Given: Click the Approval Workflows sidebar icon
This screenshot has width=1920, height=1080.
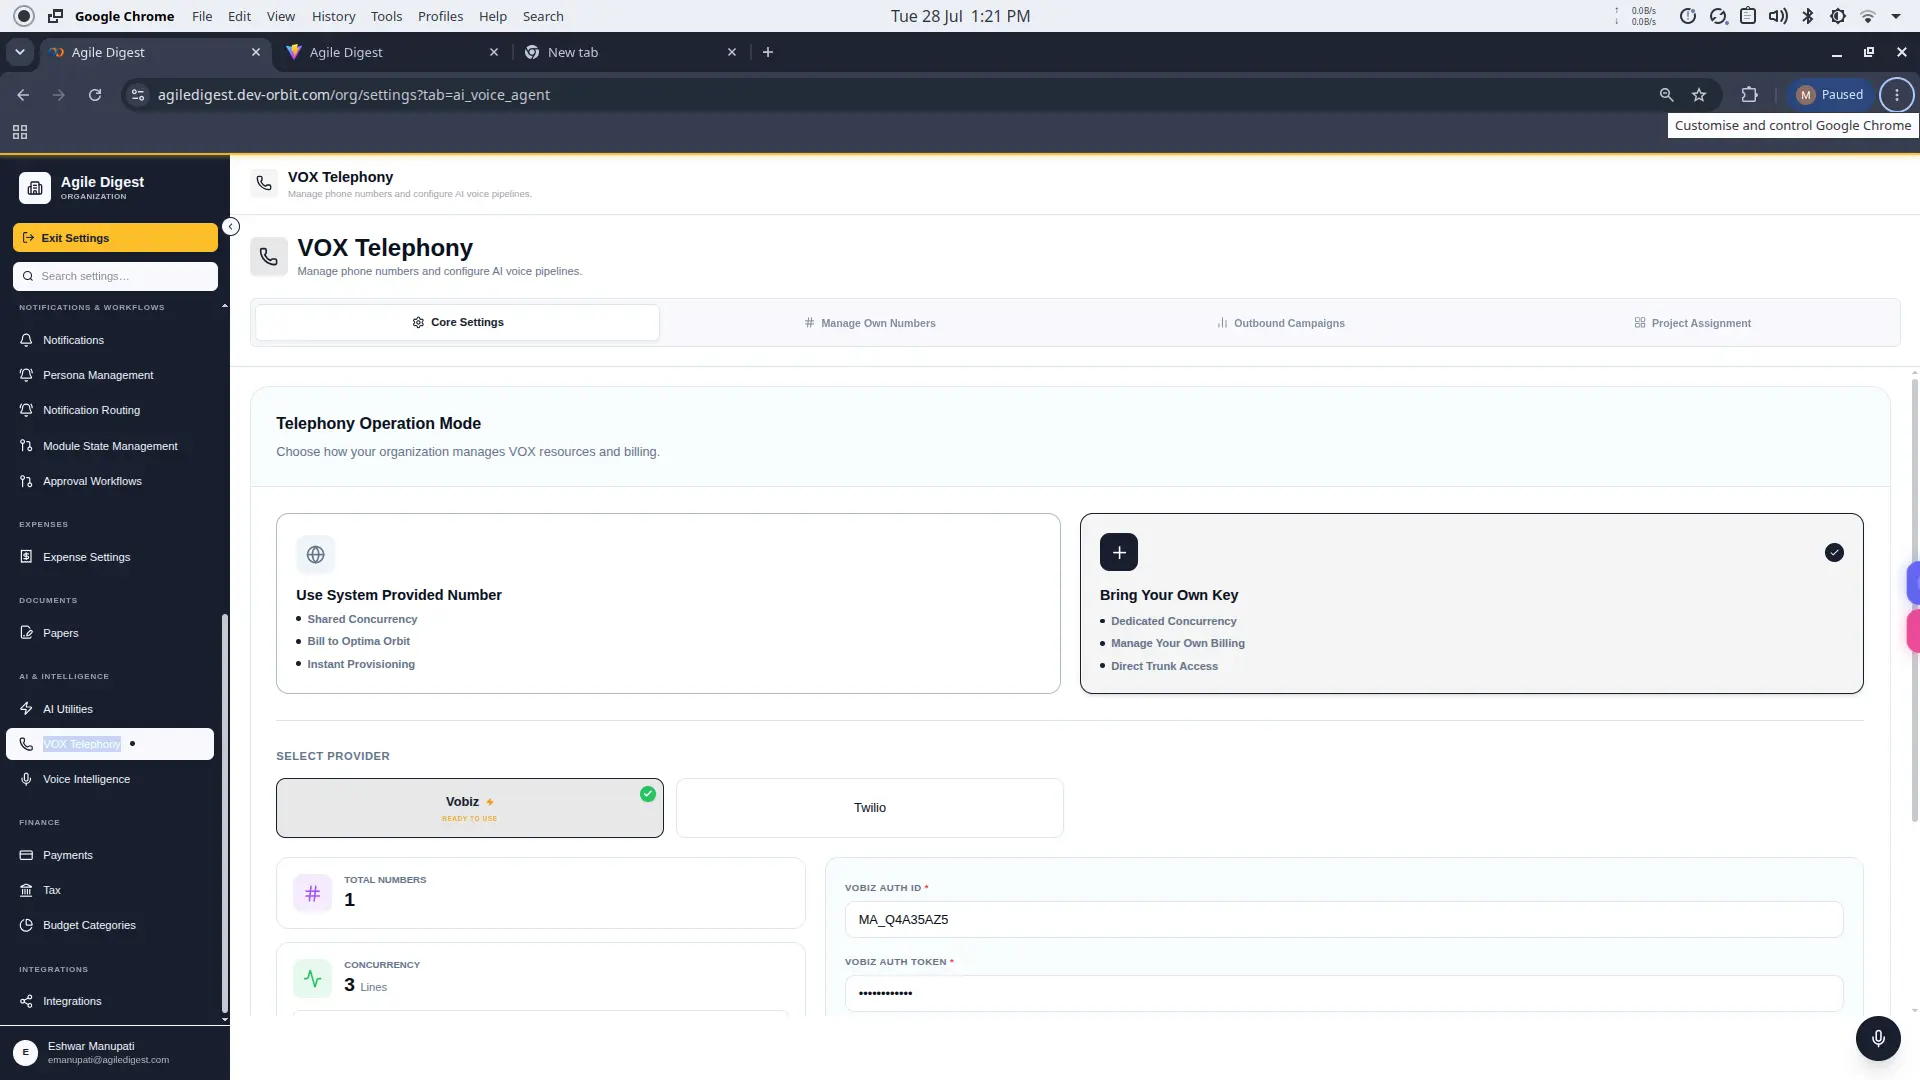Looking at the screenshot, I should [x=26, y=481].
